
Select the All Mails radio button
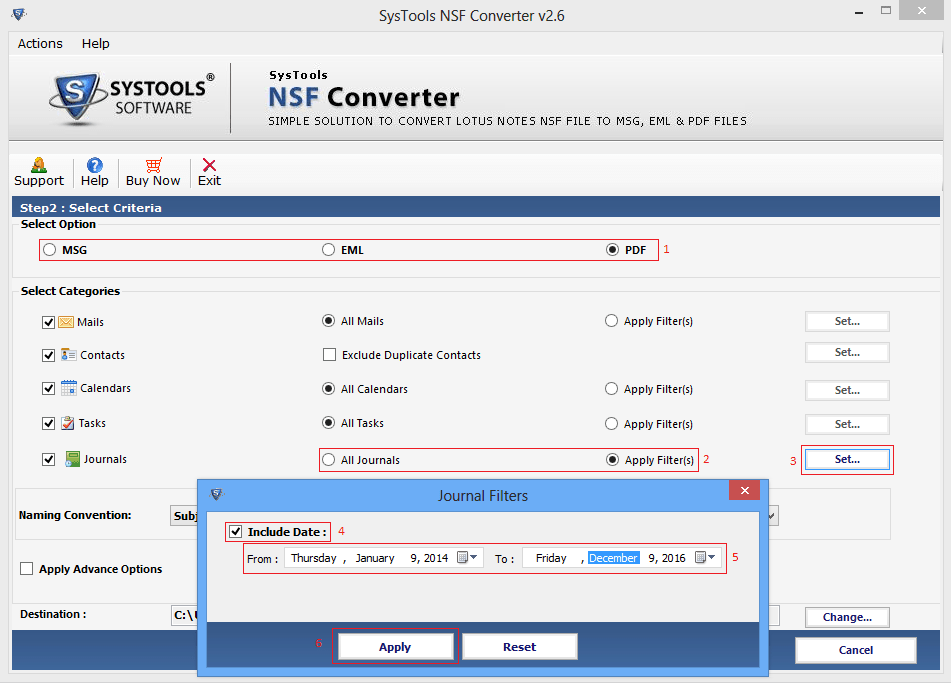coord(328,321)
